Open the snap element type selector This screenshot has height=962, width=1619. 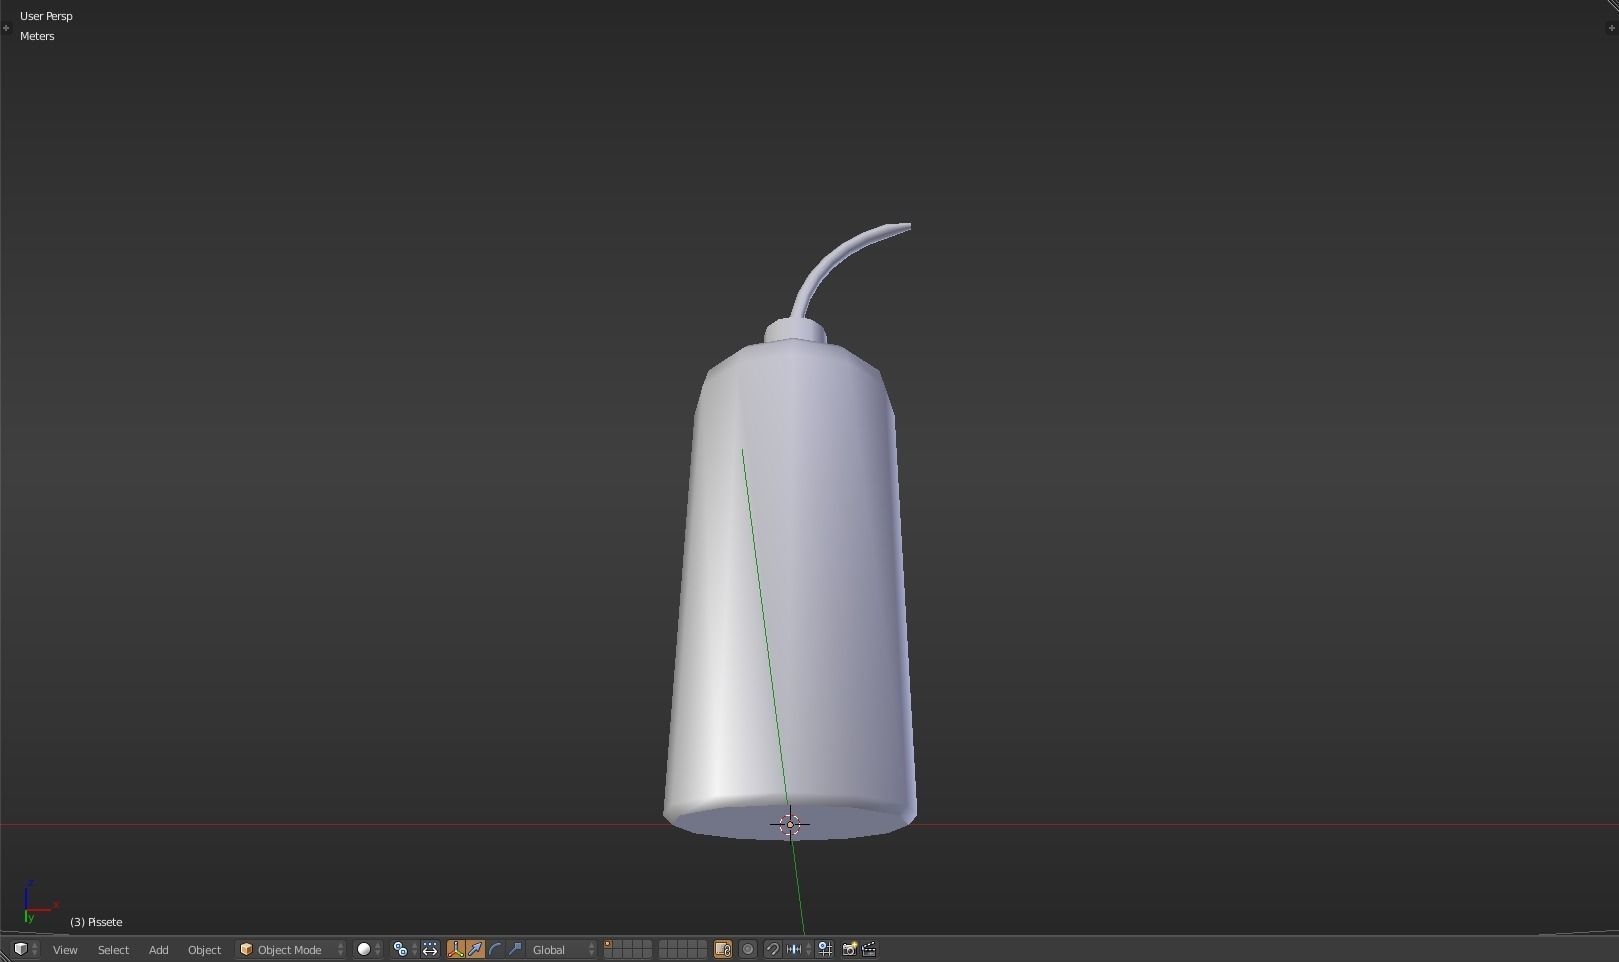798,949
